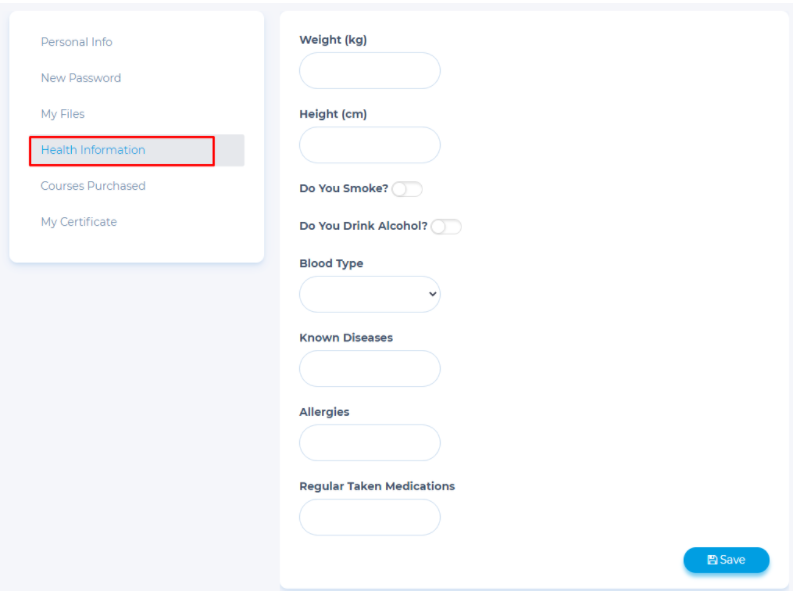Click the Do You Smoke label
Image resolution: width=793 pixels, height=593 pixels.
pyautogui.click(x=343, y=189)
